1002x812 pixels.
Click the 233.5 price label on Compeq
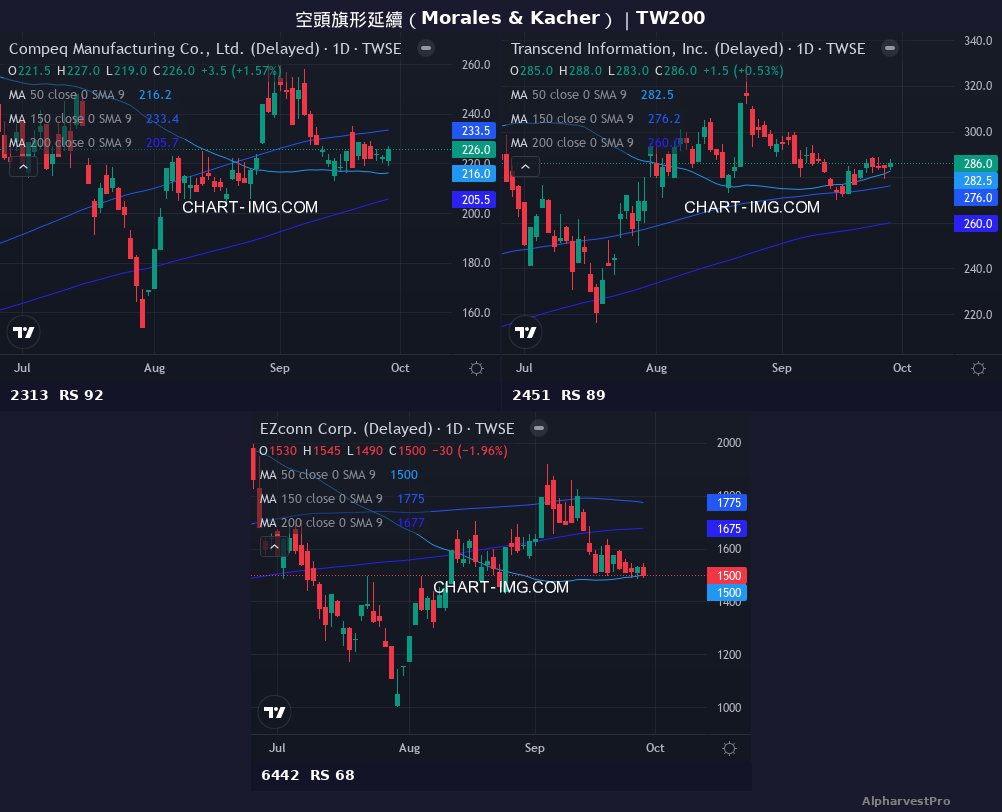coord(474,130)
